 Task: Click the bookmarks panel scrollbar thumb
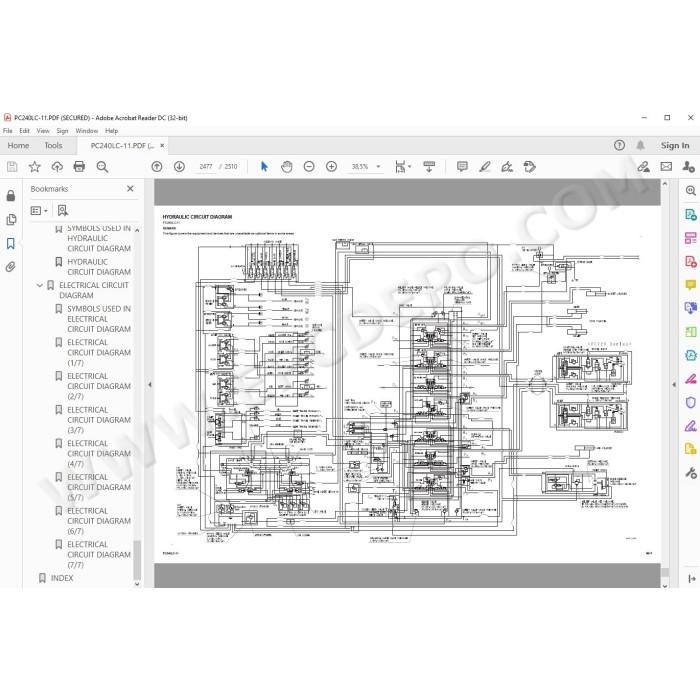[137, 559]
